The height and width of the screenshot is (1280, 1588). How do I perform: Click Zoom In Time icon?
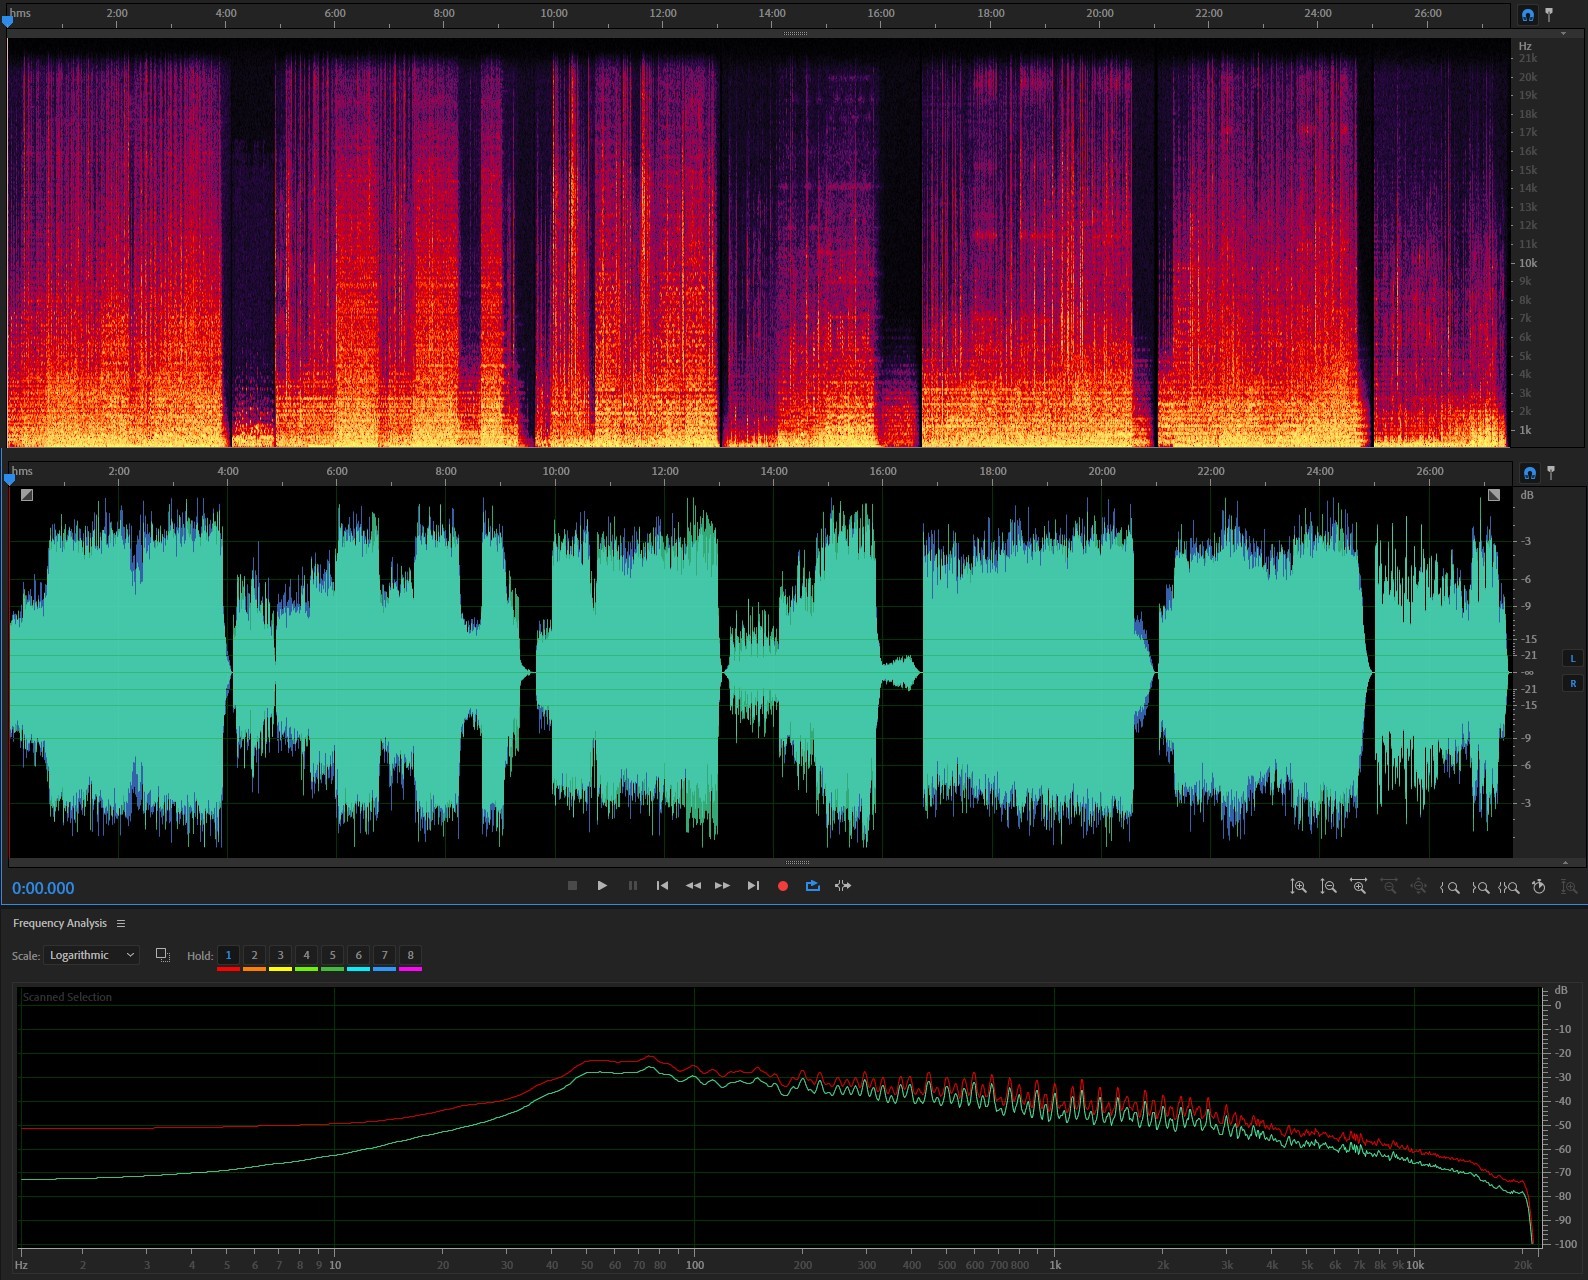(x=1358, y=887)
